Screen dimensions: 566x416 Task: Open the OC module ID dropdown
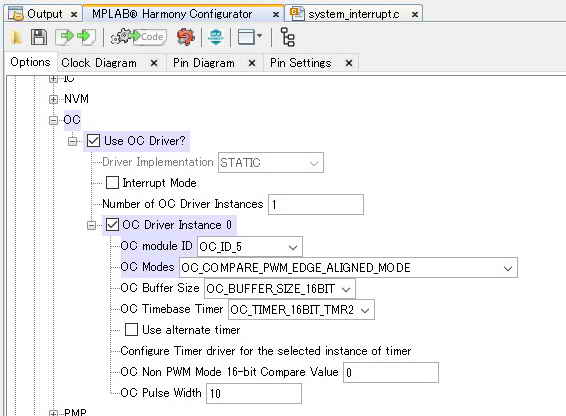pos(250,247)
